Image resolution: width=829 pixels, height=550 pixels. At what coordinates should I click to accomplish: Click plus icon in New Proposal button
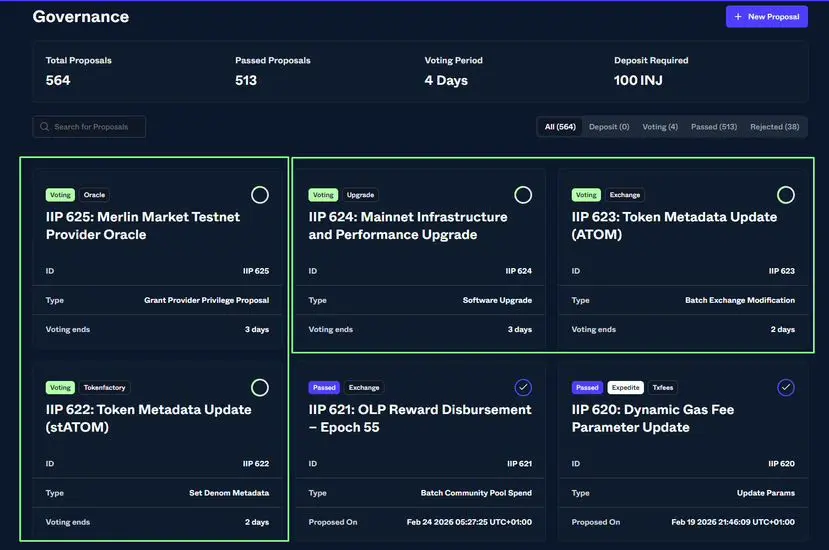[x=738, y=17]
